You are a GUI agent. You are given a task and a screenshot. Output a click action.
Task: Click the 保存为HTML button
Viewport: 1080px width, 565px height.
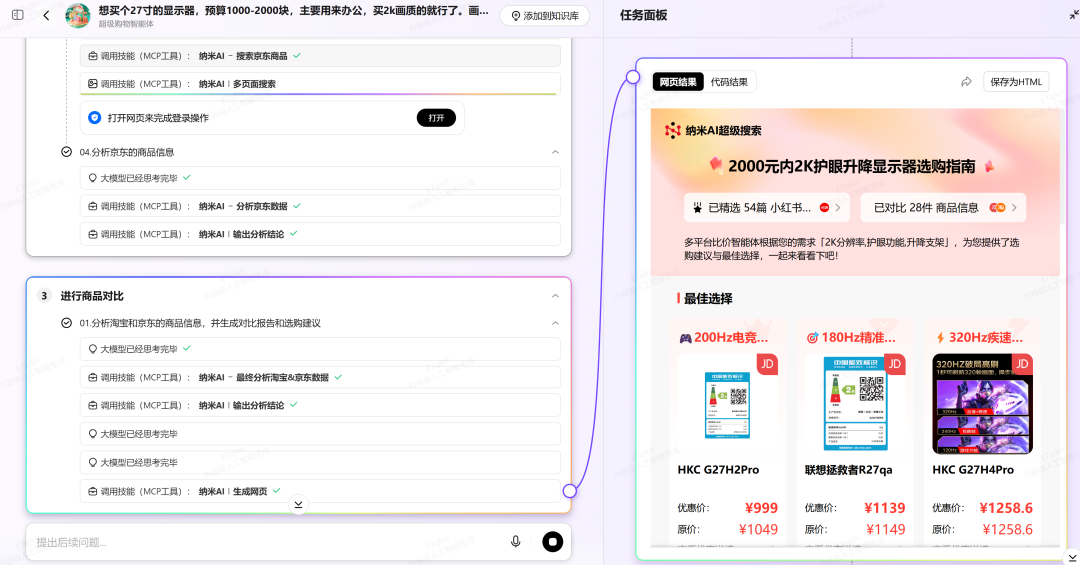click(x=1015, y=82)
